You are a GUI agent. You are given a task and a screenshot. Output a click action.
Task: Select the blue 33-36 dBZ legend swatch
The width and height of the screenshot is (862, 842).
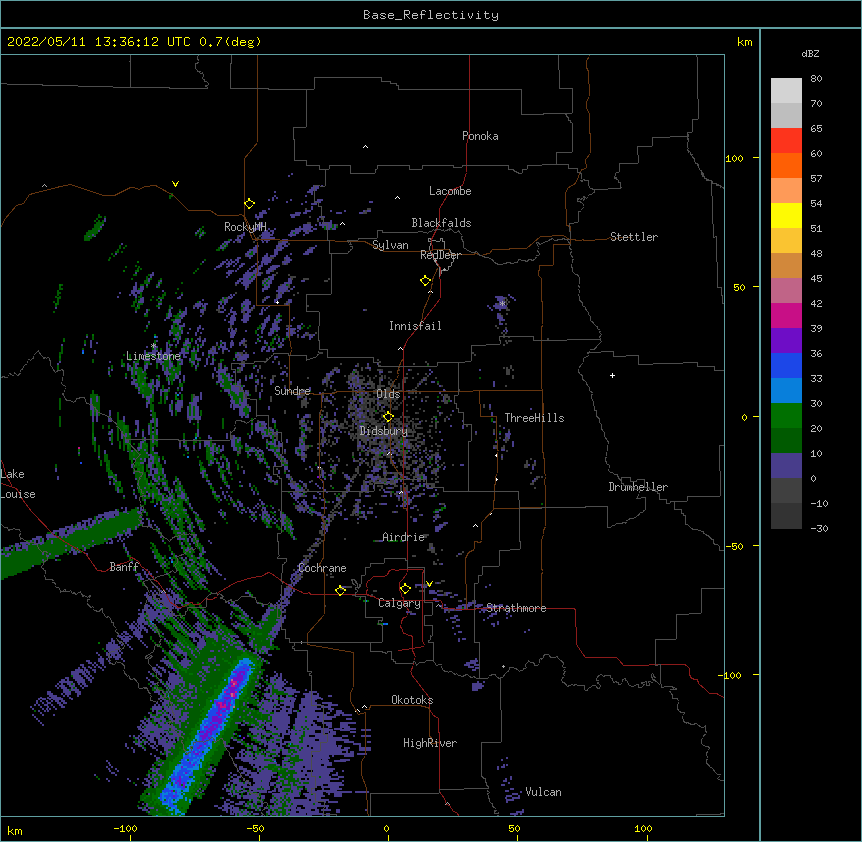786,365
